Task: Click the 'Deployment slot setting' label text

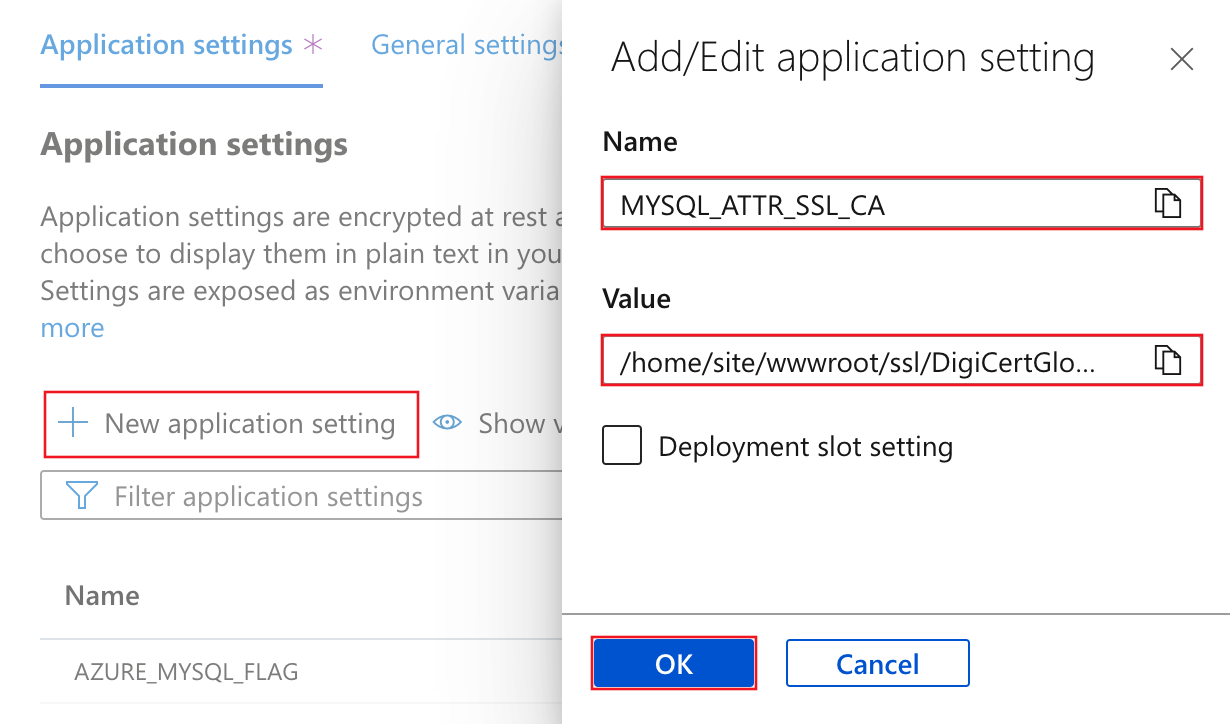Action: coord(805,446)
